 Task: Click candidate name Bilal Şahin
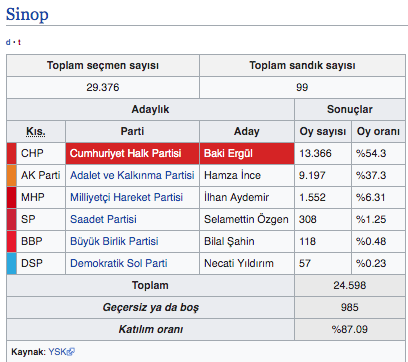point(229,241)
